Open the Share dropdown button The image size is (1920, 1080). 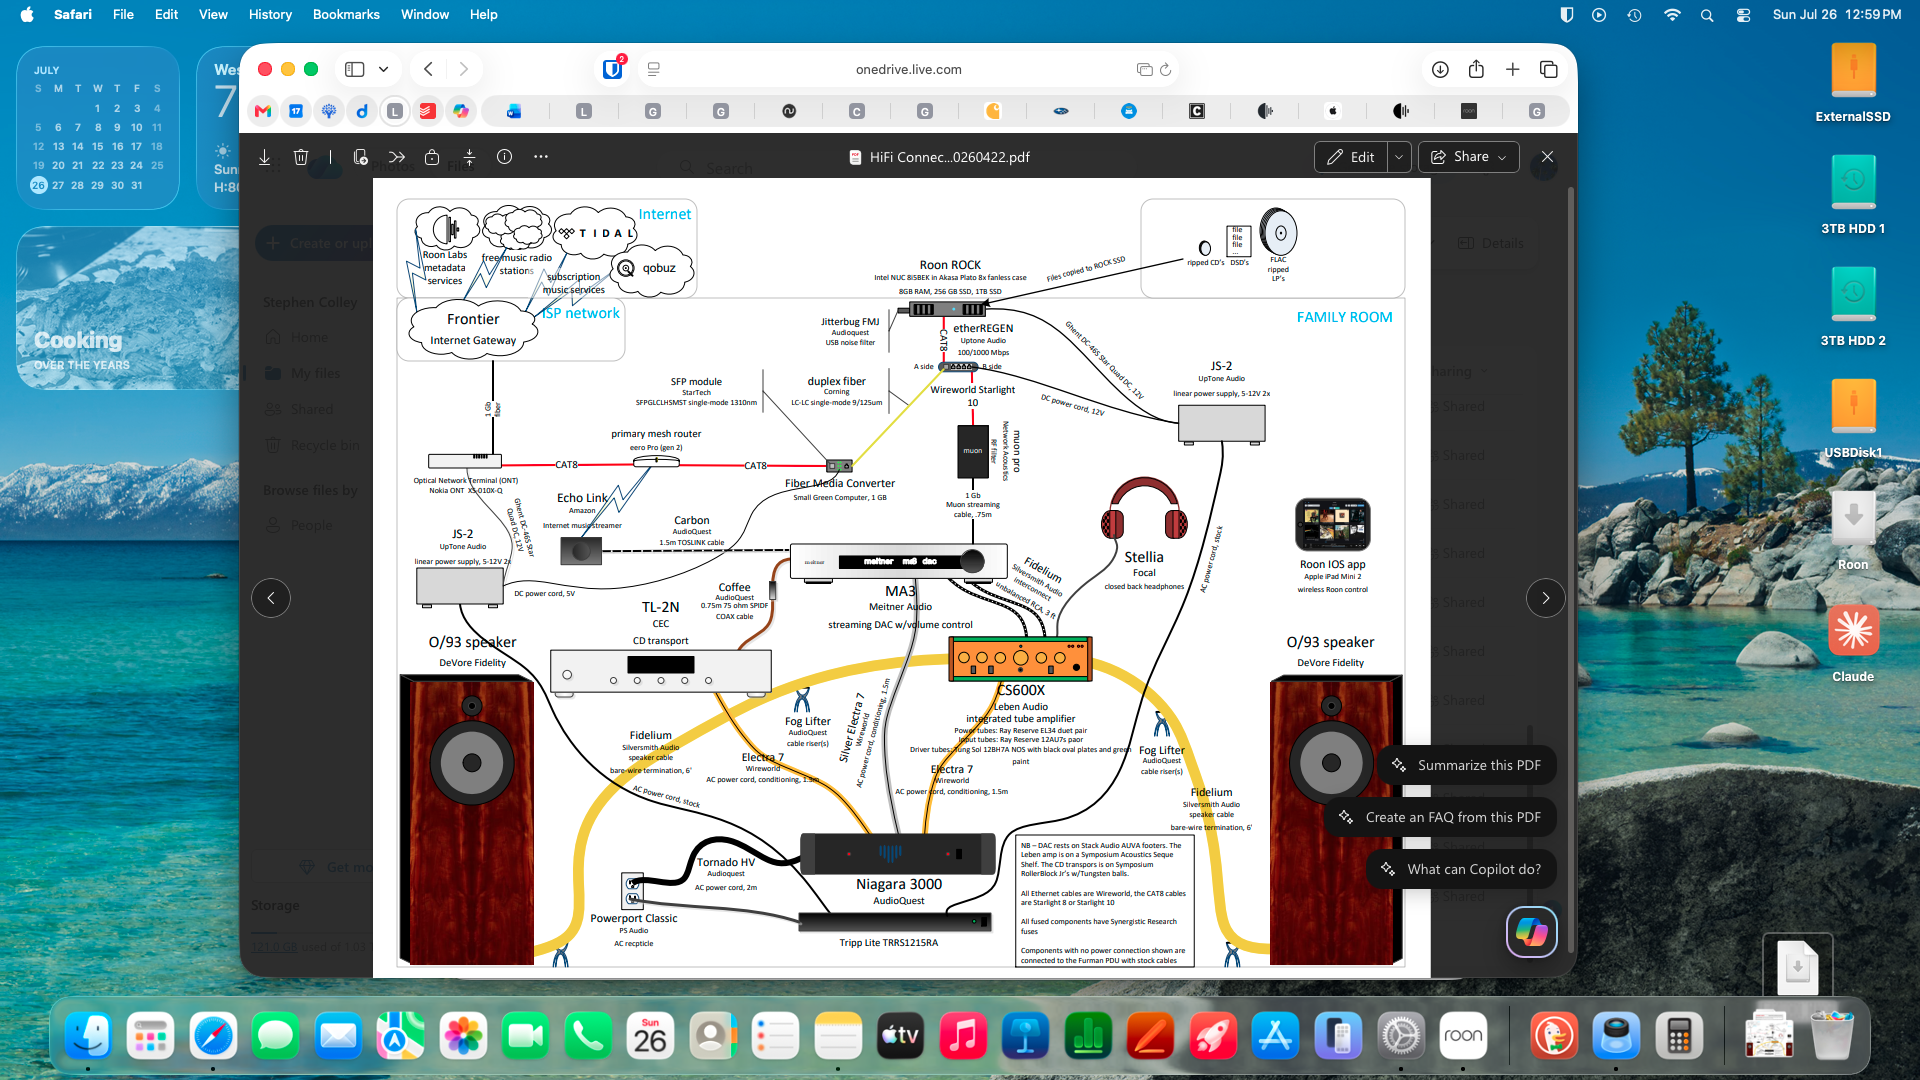pyautogui.click(x=1468, y=157)
